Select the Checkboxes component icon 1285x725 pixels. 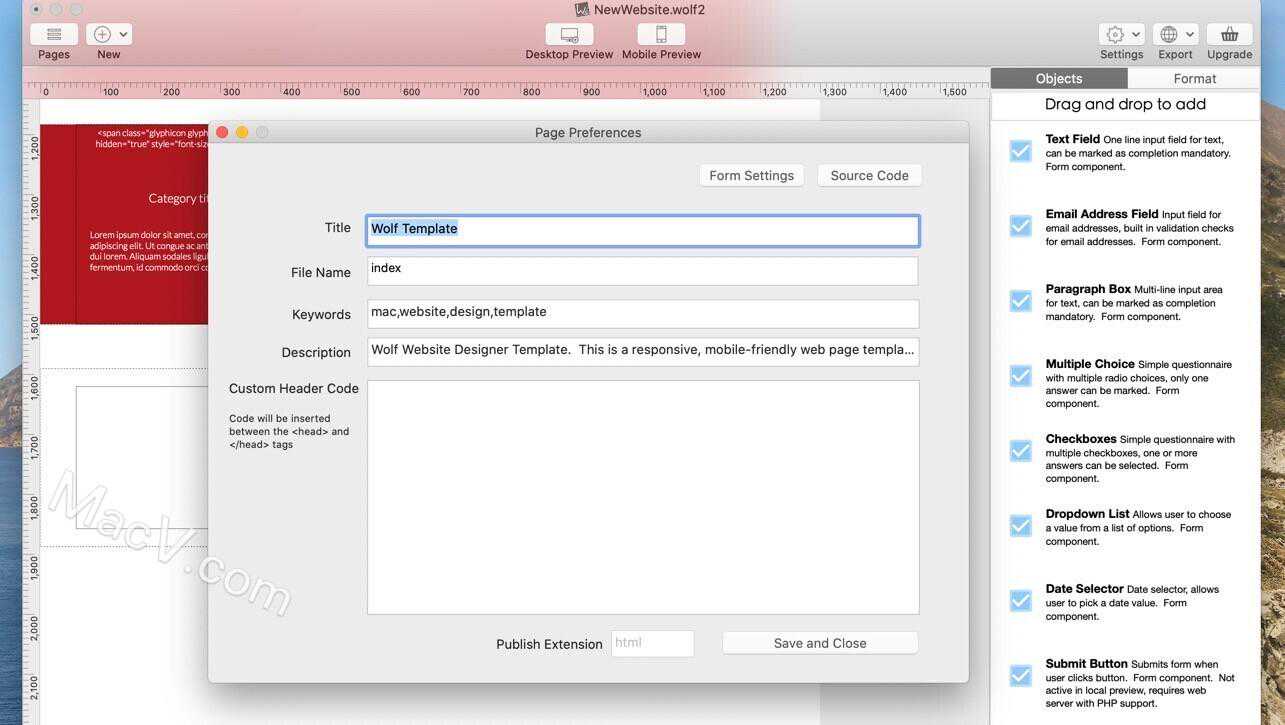coord(1020,451)
